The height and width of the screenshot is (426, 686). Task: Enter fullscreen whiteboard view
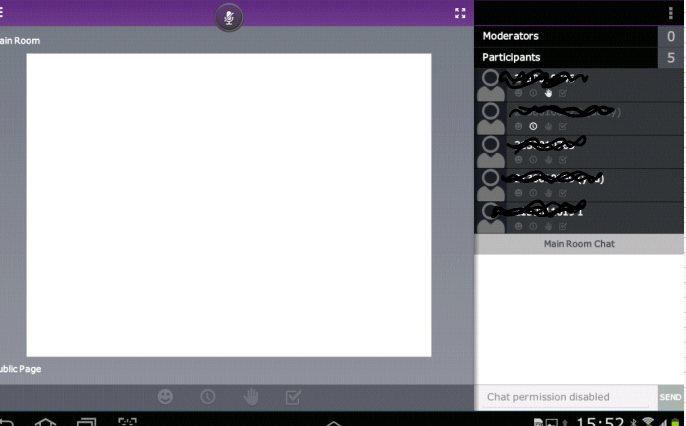point(460,13)
